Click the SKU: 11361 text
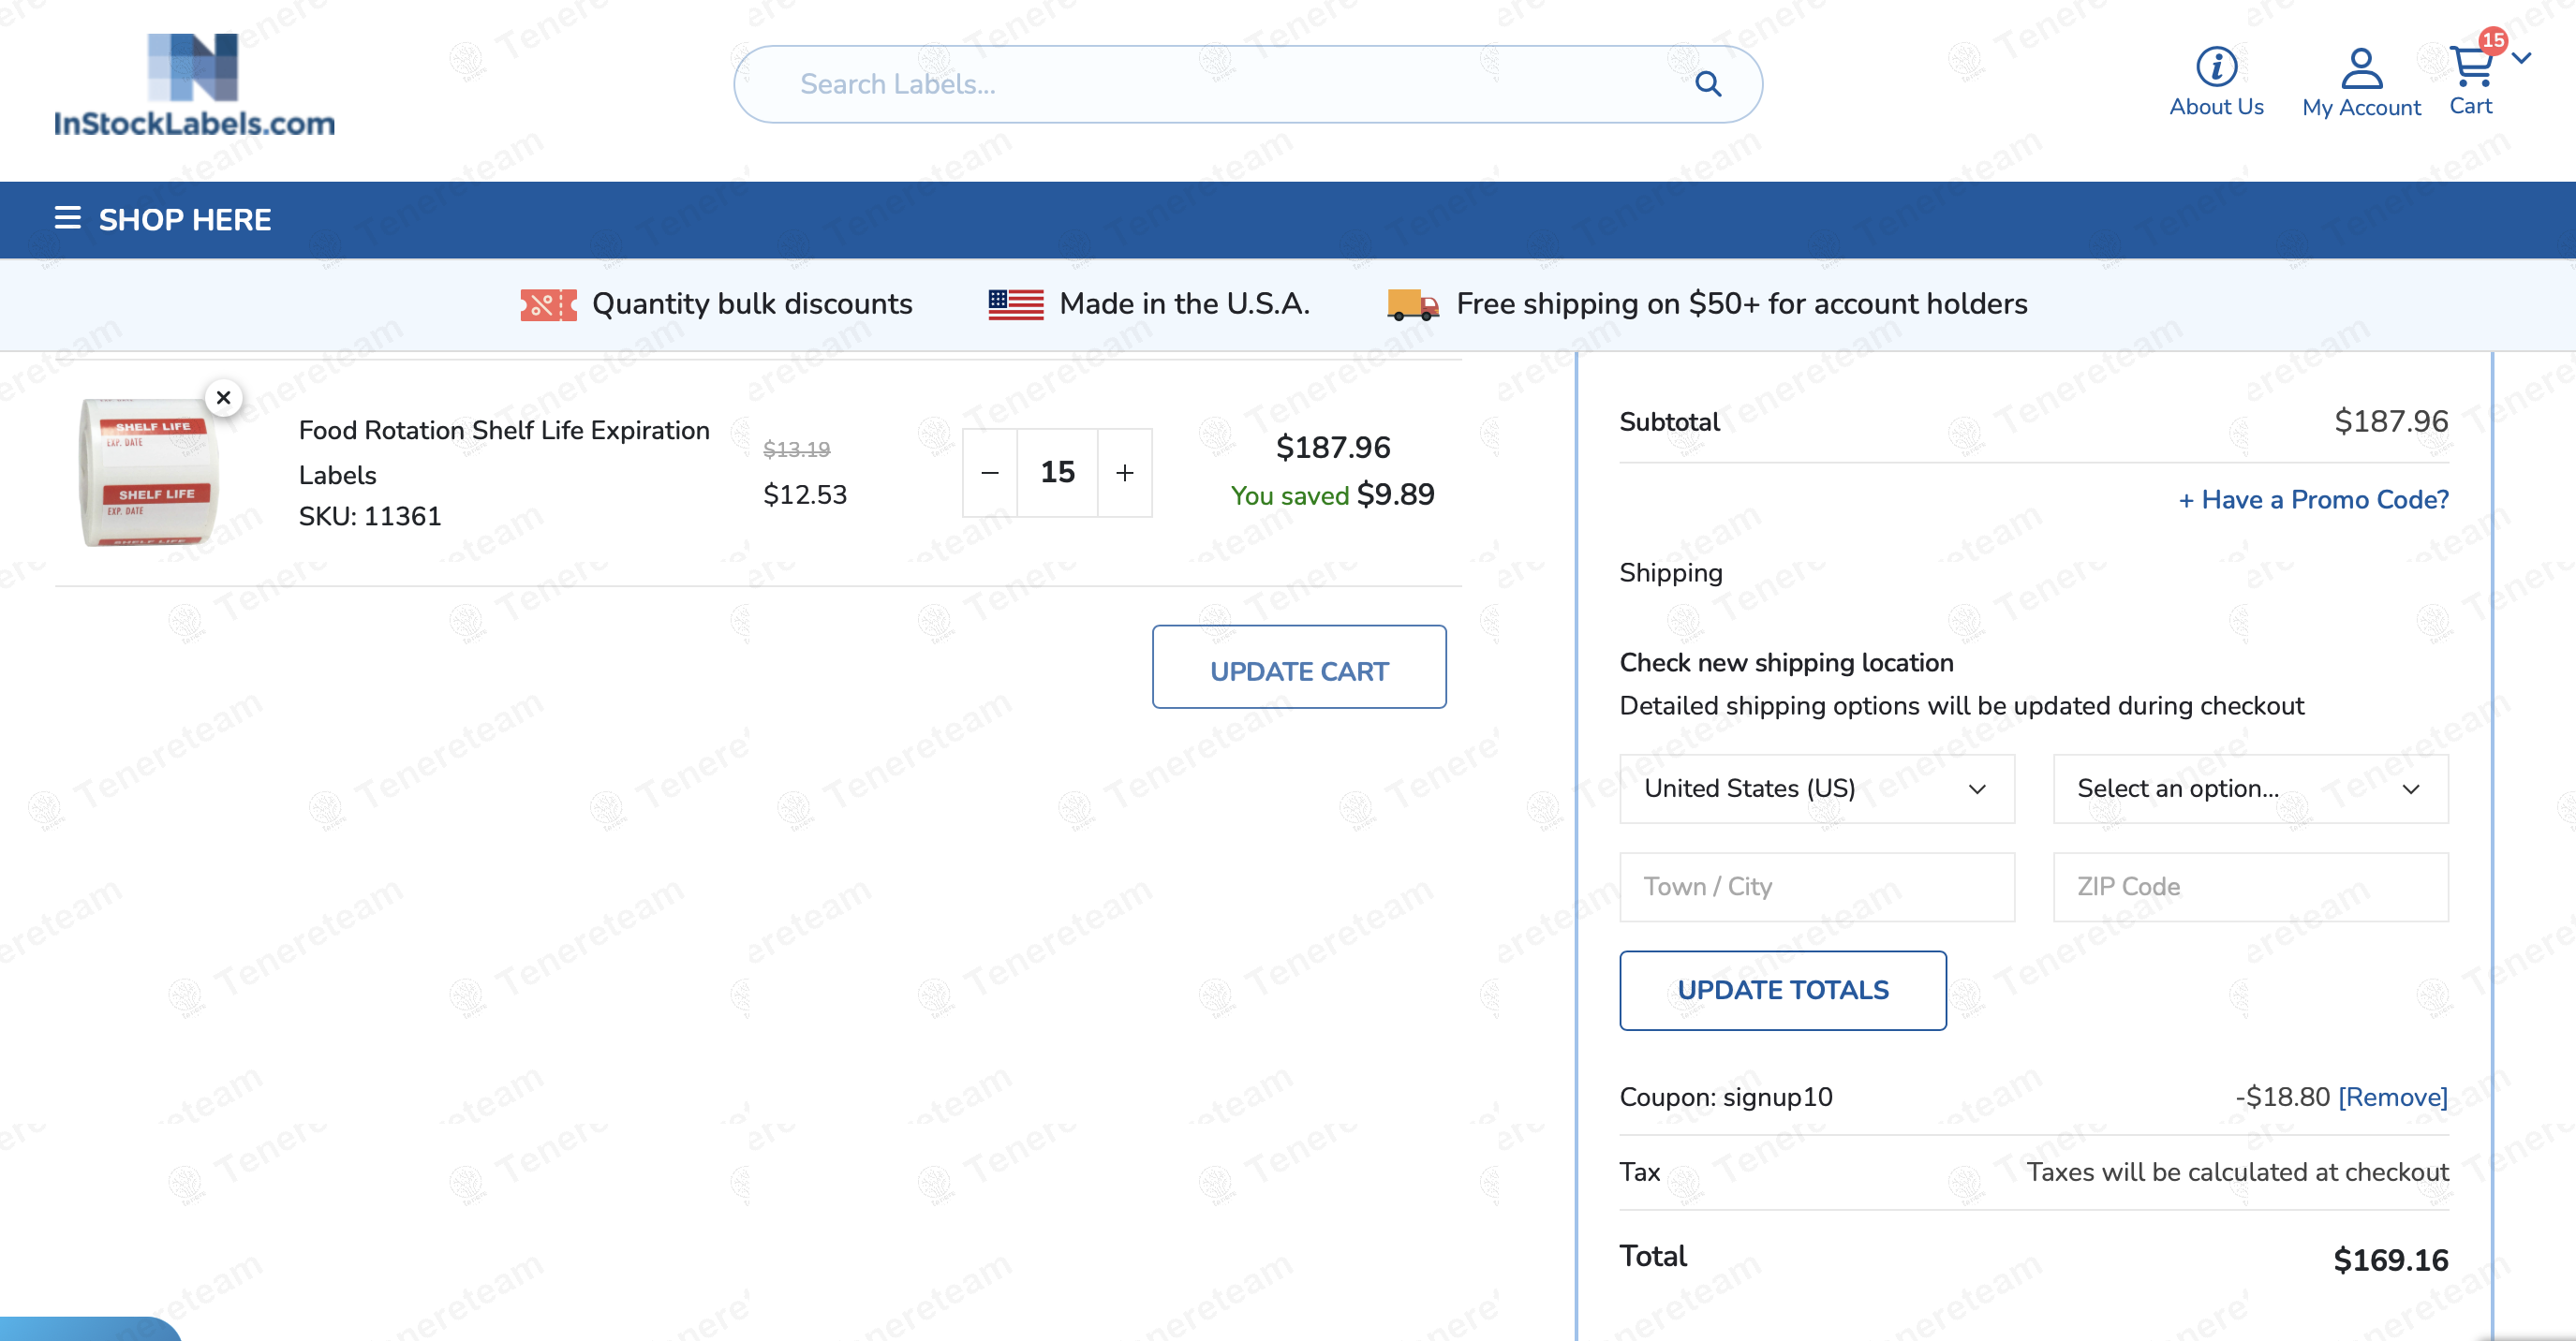Image resolution: width=2576 pixels, height=1341 pixels. click(x=370, y=517)
